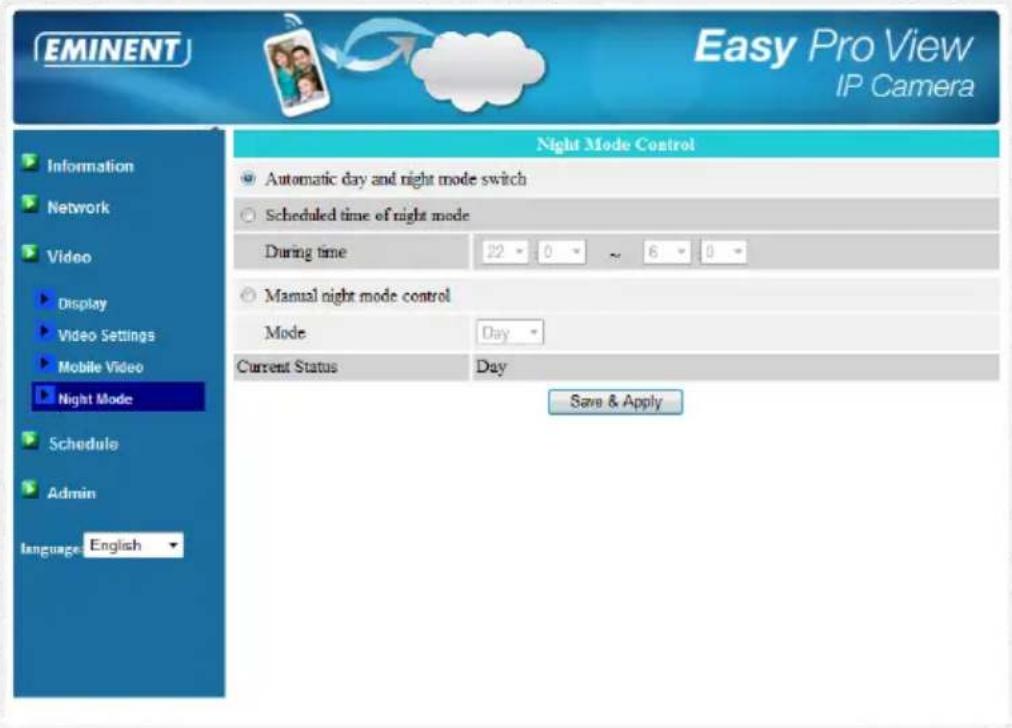The height and width of the screenshot is (728, 1012).
Task: Open the Network menu
Action: [x=78, y=207]
